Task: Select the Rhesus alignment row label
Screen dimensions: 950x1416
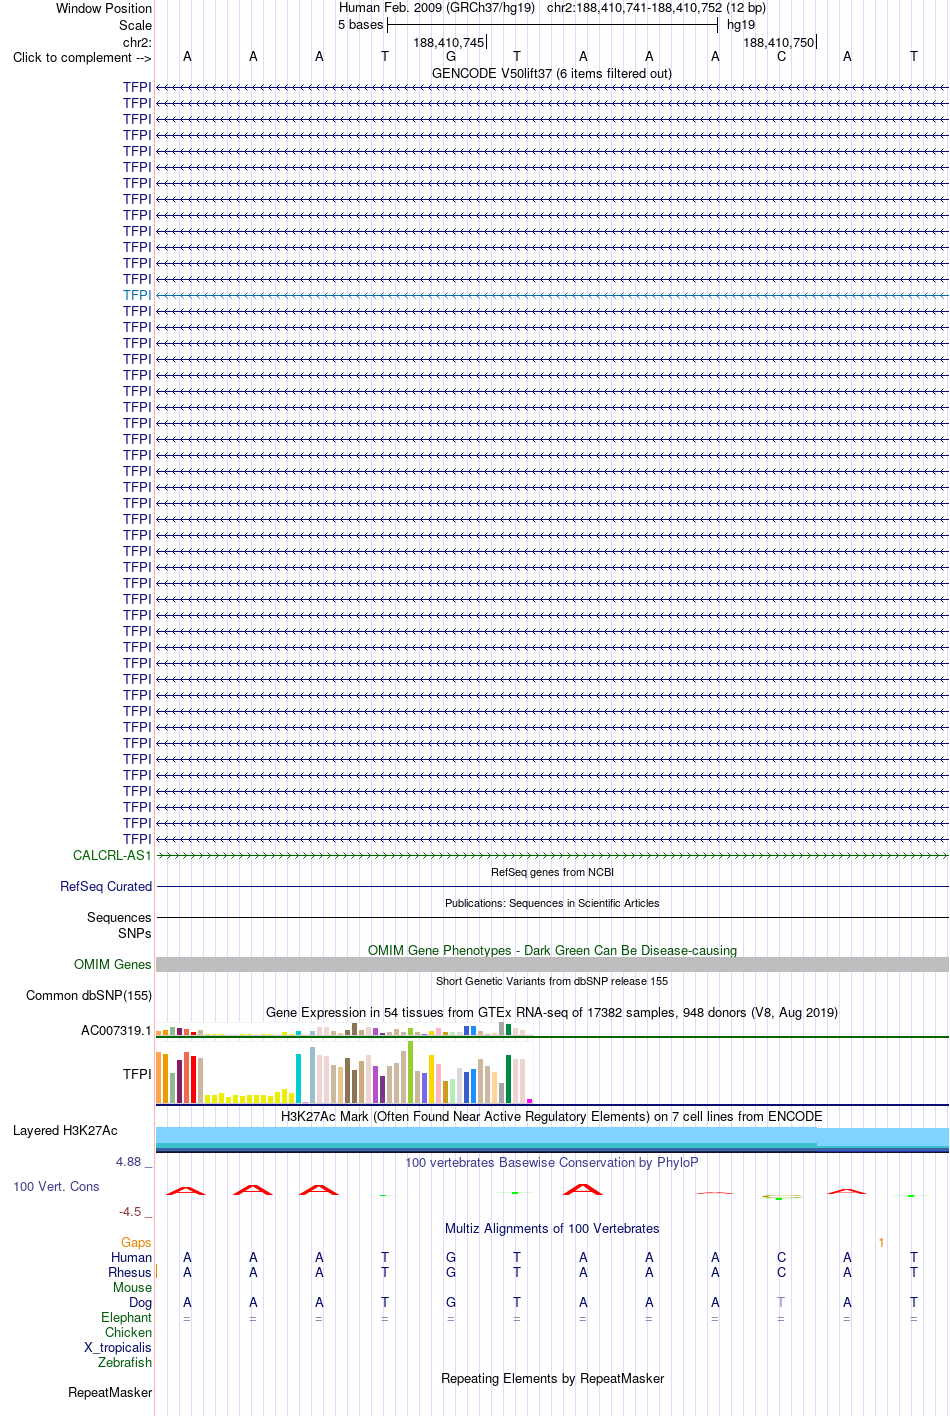Action: click(130, 1272)
